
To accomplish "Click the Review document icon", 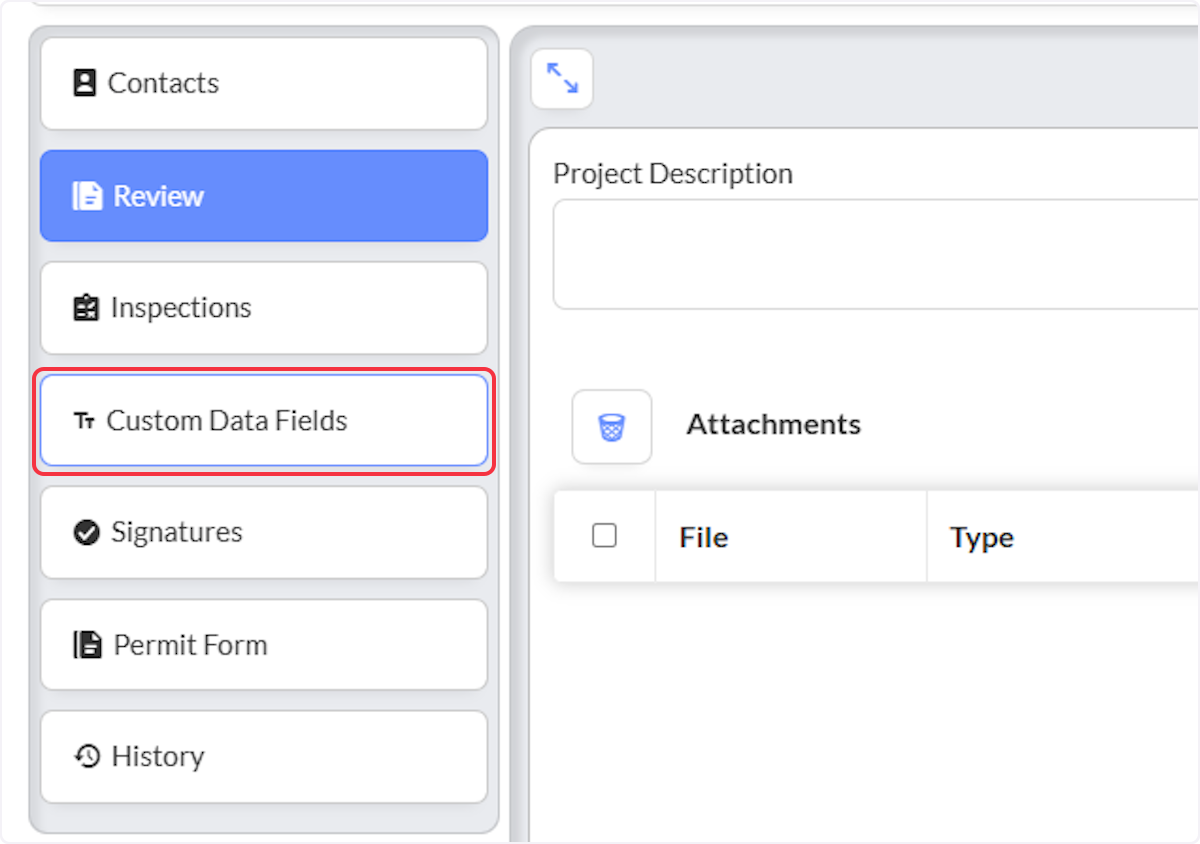I will 87,196.
